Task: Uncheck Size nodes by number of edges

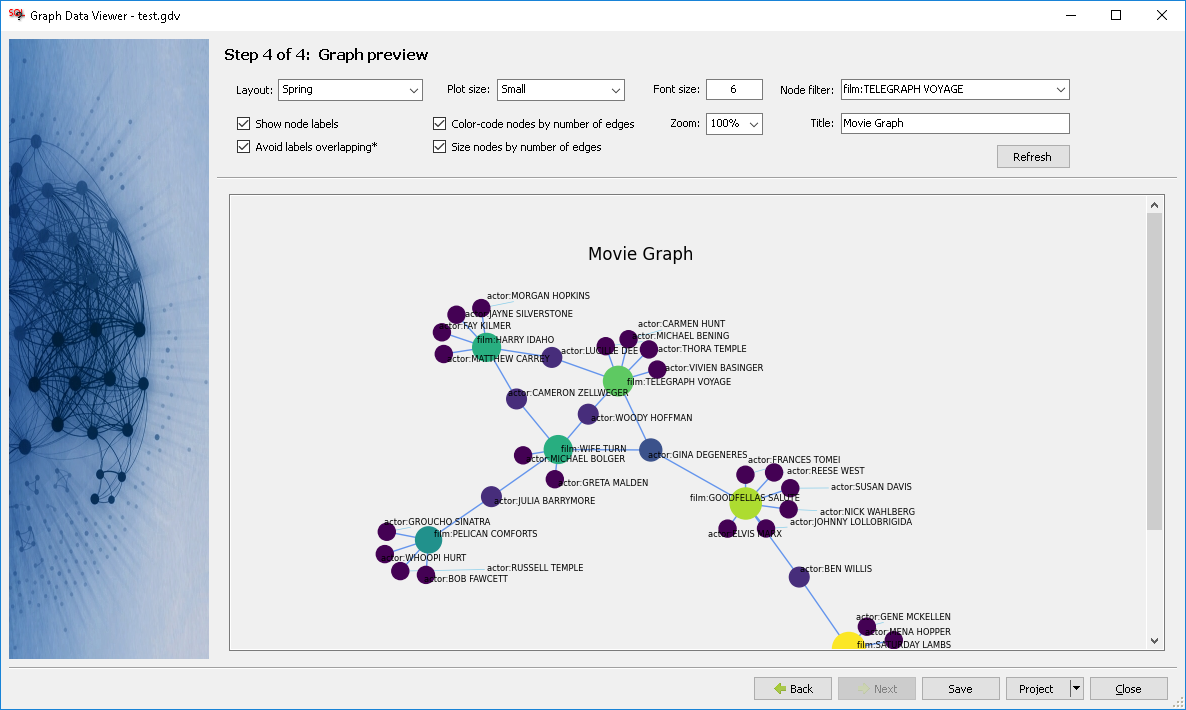Action: [x=439, y=147]
